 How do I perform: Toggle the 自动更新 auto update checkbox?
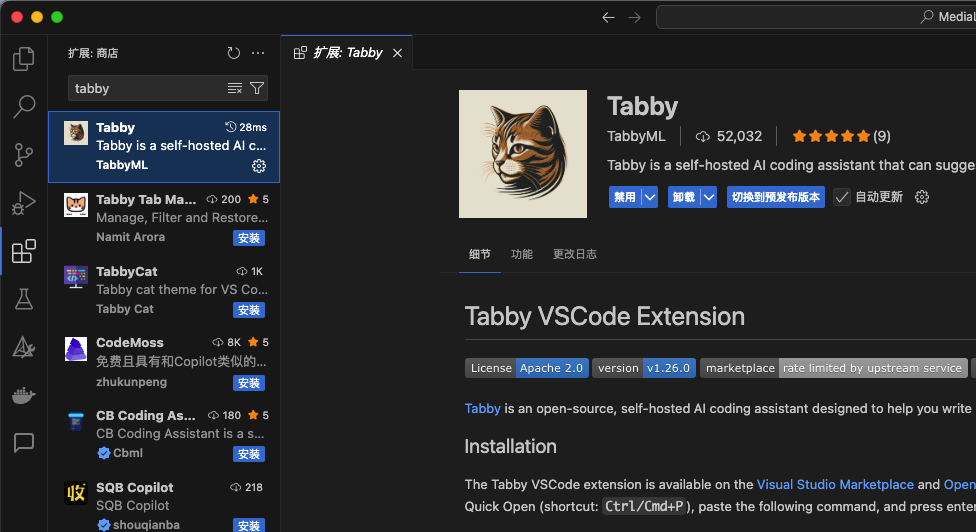[842, 197]
